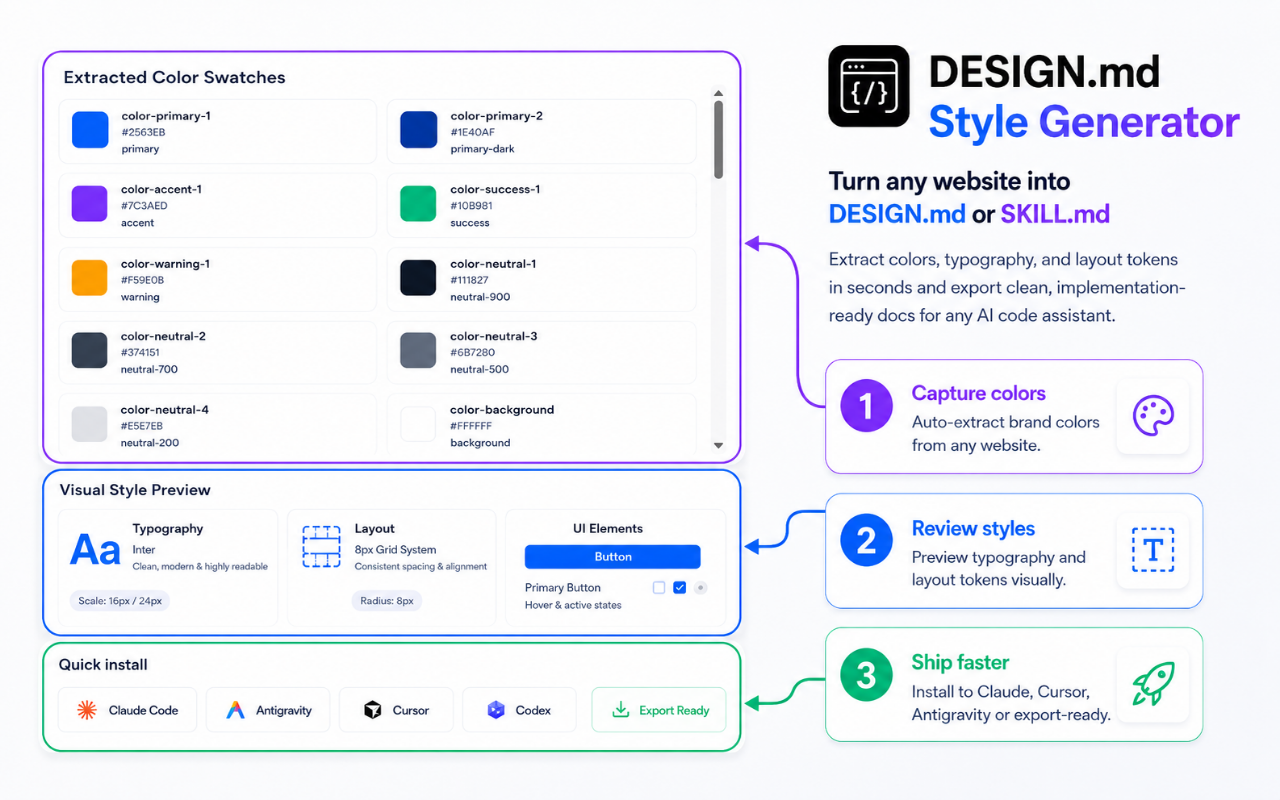Image resolution: width=1280 pixels, height=800 pixels.
Task: Click the Inter font name text
Action: click(144, 550)
